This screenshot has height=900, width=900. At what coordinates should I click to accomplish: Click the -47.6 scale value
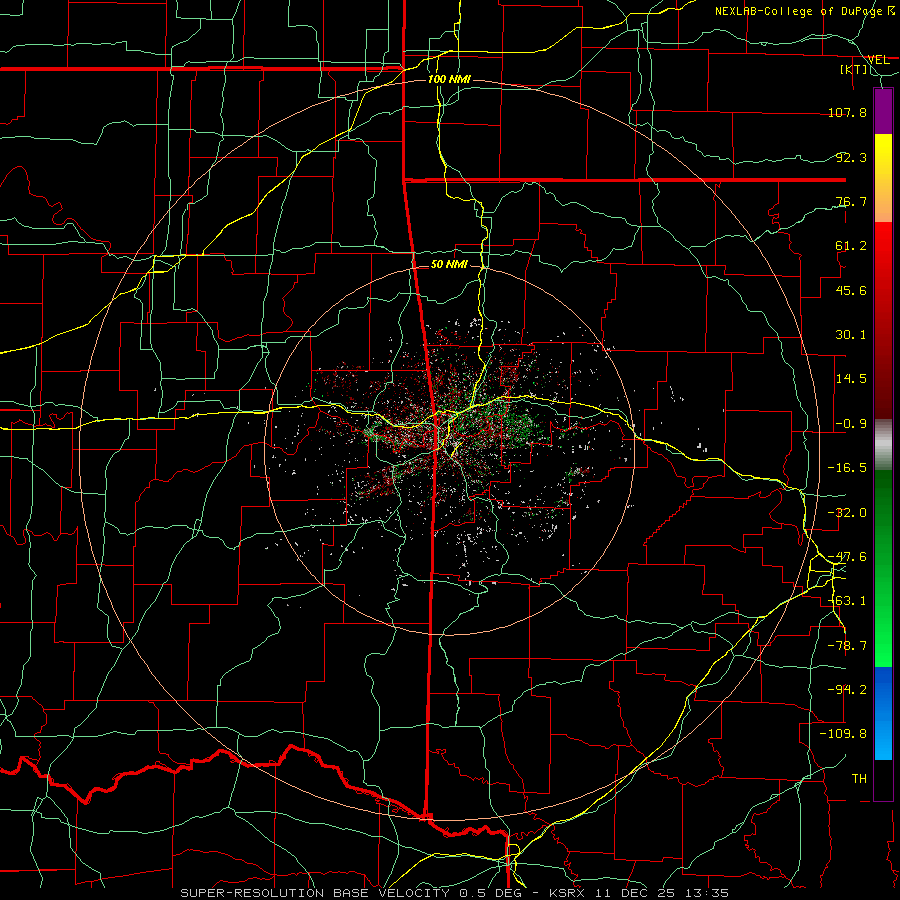click(847, 557)
